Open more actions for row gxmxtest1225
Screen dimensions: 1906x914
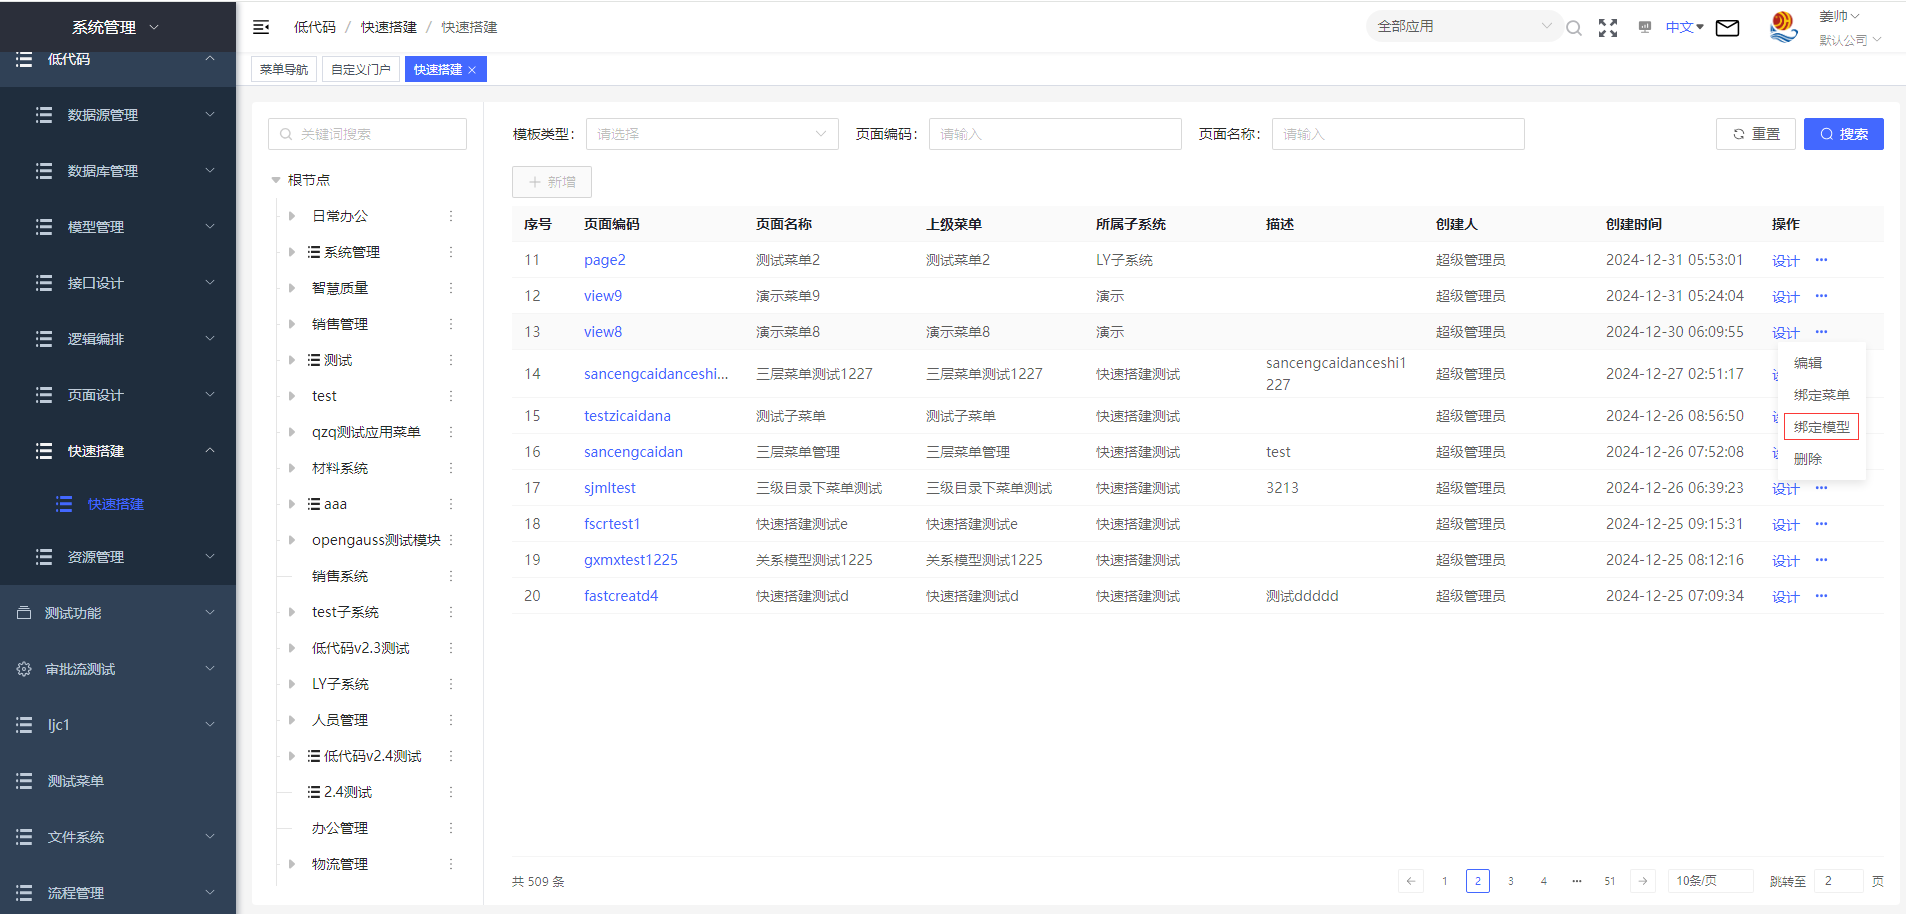click(1821, 560)
